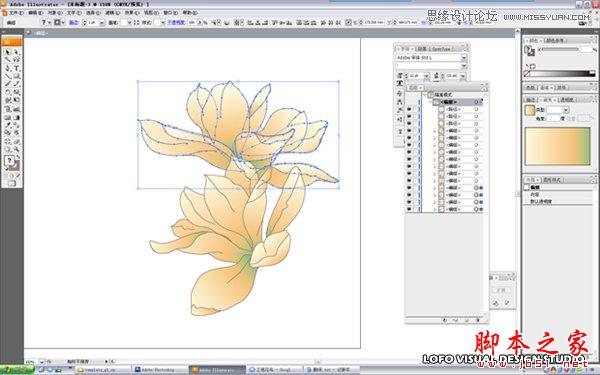The width and height of the screenshot is (600, 375).
Task: Click the gradient preview bar in Gradient panel
Action: [558, 146]
